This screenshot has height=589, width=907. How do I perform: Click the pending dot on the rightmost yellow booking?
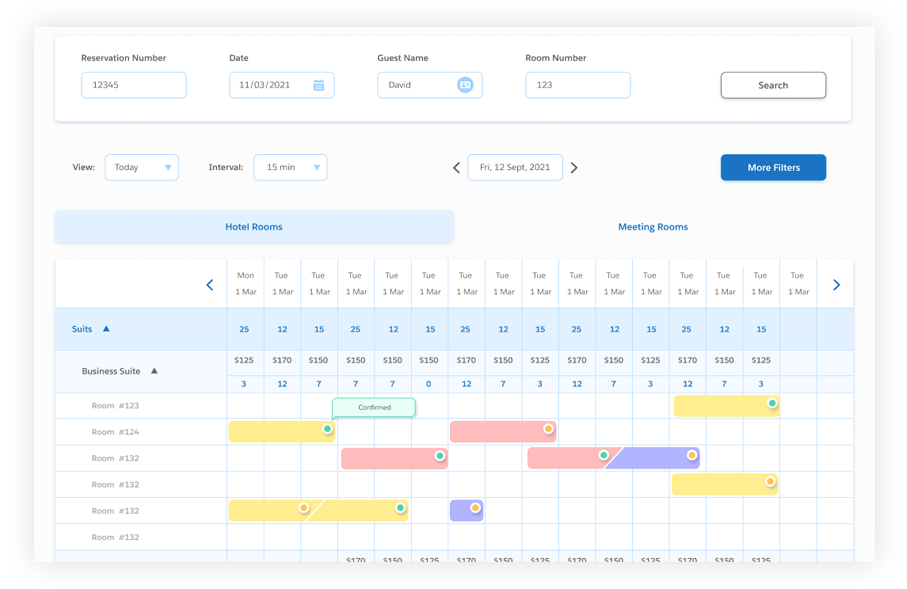point(770,481)
